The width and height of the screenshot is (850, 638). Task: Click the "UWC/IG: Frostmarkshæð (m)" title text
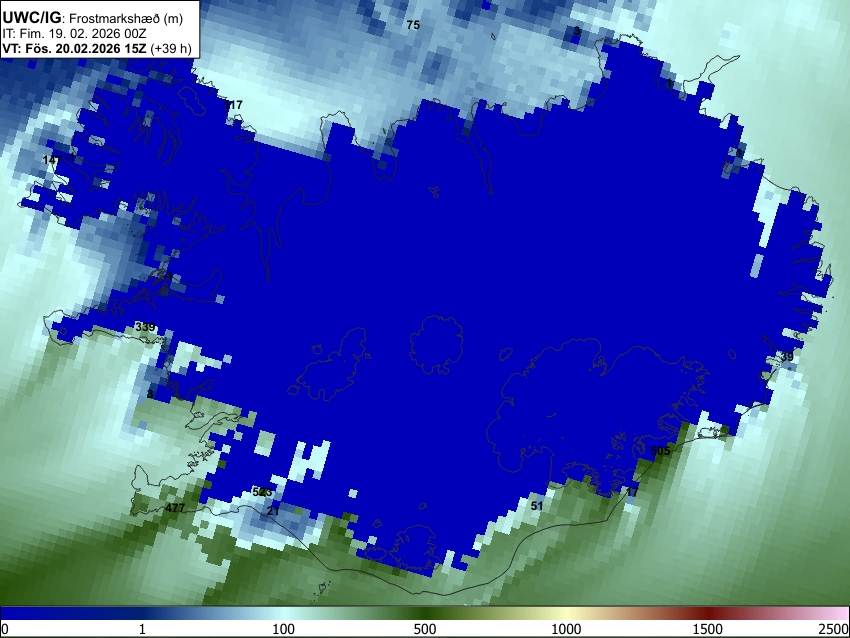pyautogui.click(x=93, y=18)
